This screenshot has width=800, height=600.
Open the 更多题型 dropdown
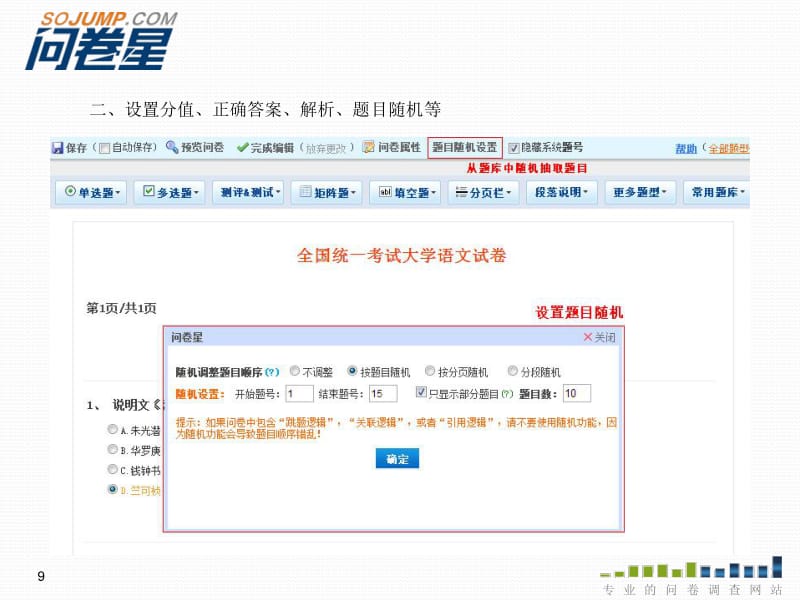tap(641, 192)
